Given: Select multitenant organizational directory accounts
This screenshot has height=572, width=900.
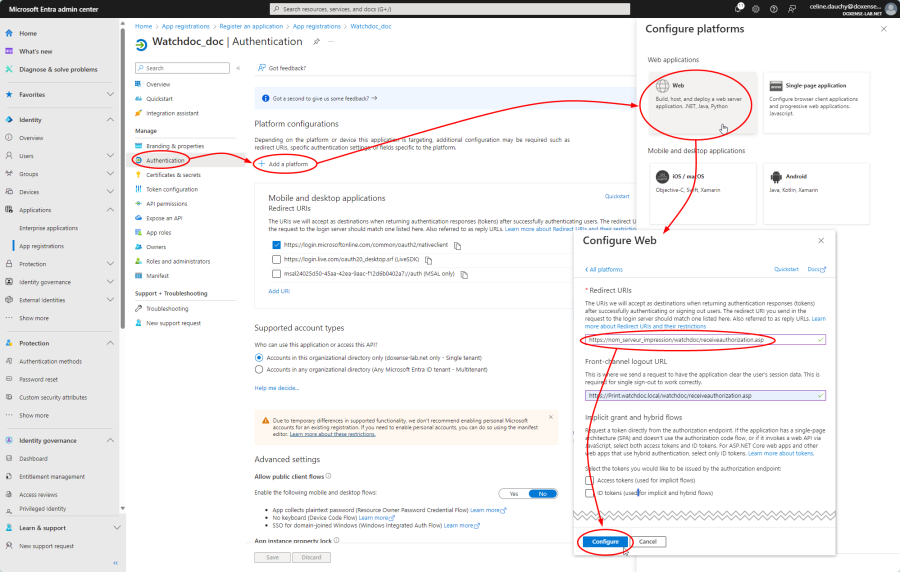Looking at the screenshot, I should pyautogui.click(x=260, y=369).
